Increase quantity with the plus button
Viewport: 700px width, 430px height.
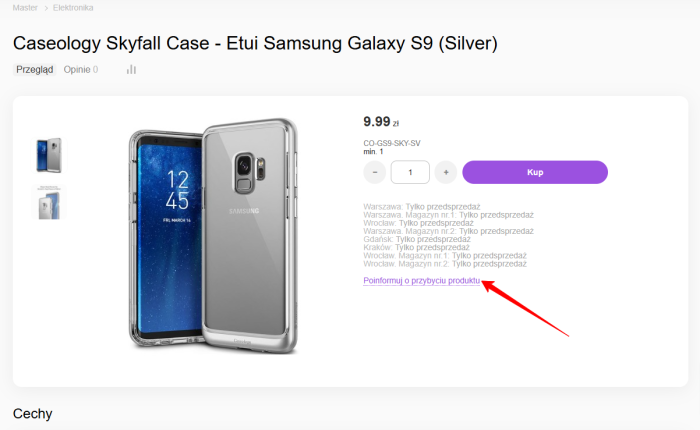446,172
